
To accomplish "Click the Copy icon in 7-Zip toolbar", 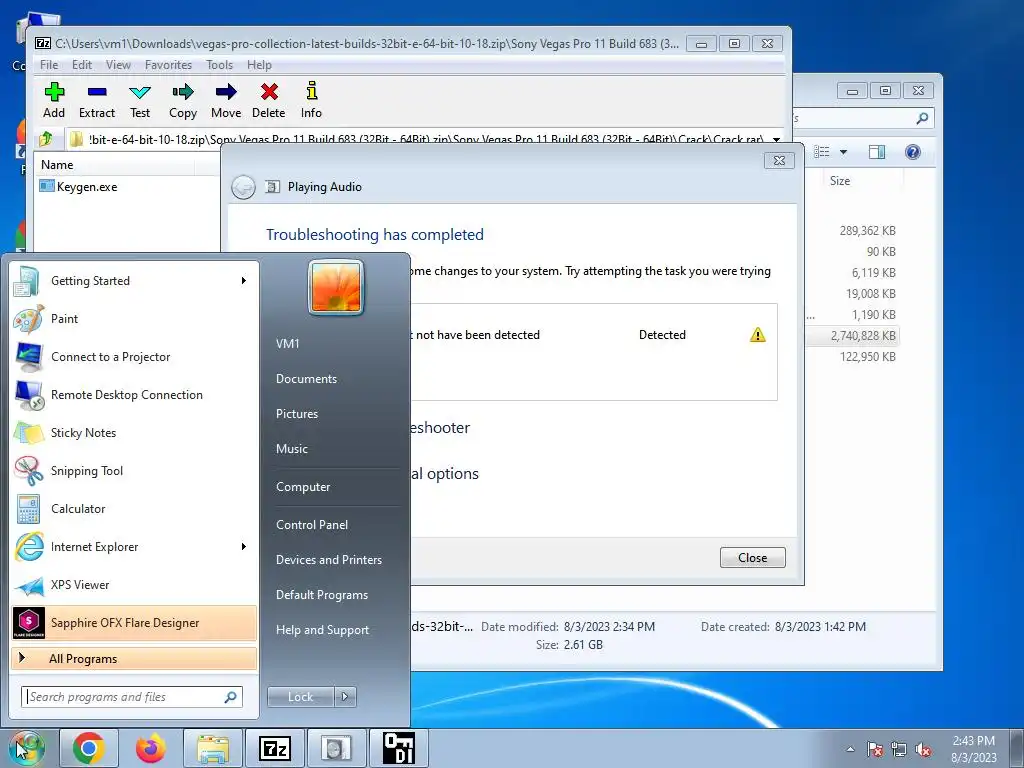I will pyautogui.click(x=183, y=101).
